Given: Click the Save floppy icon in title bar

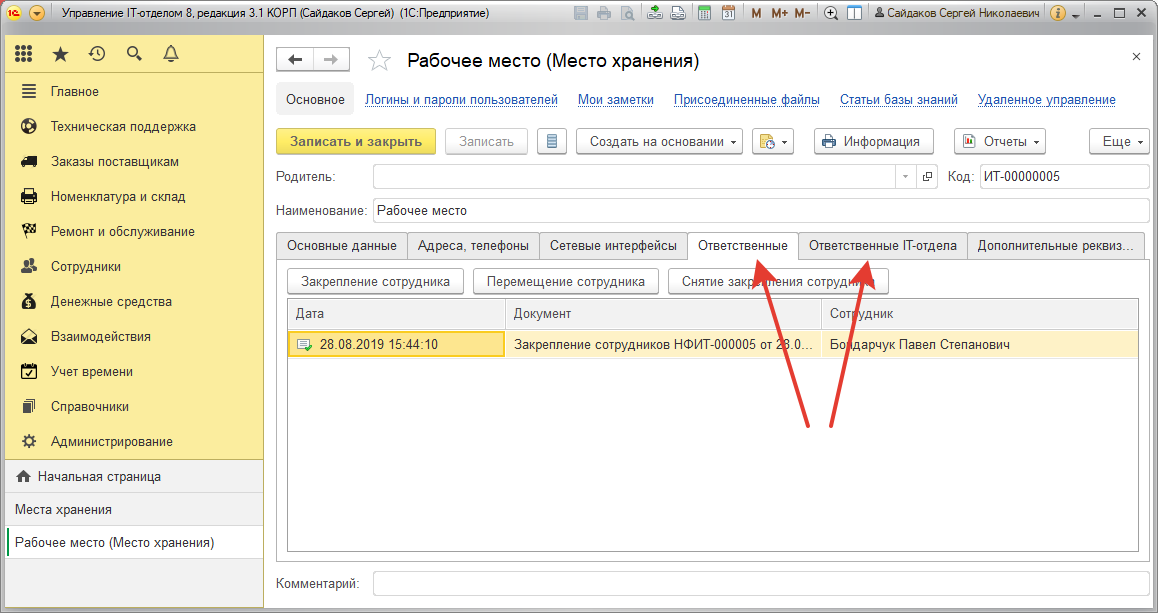Looking at the screenshot, I should [580, 13].
